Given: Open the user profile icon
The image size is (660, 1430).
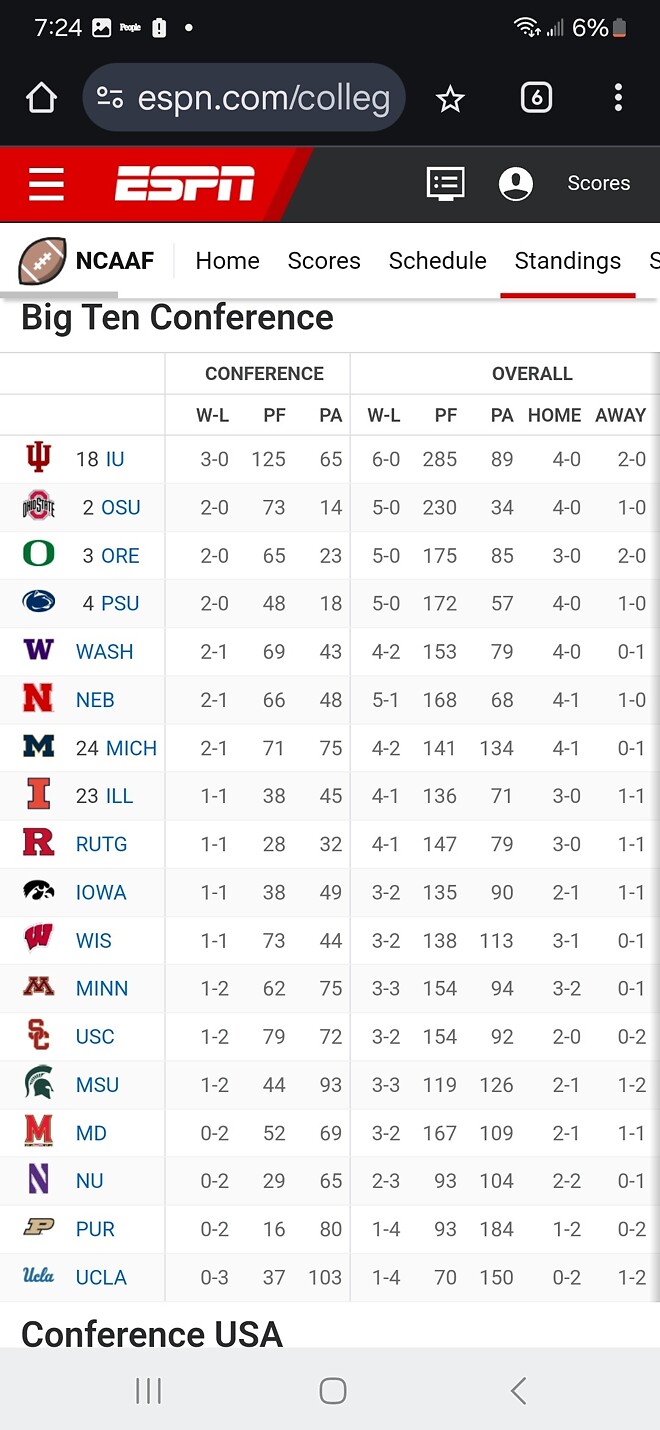Looking at the screenshot, I should coord(516,184).
